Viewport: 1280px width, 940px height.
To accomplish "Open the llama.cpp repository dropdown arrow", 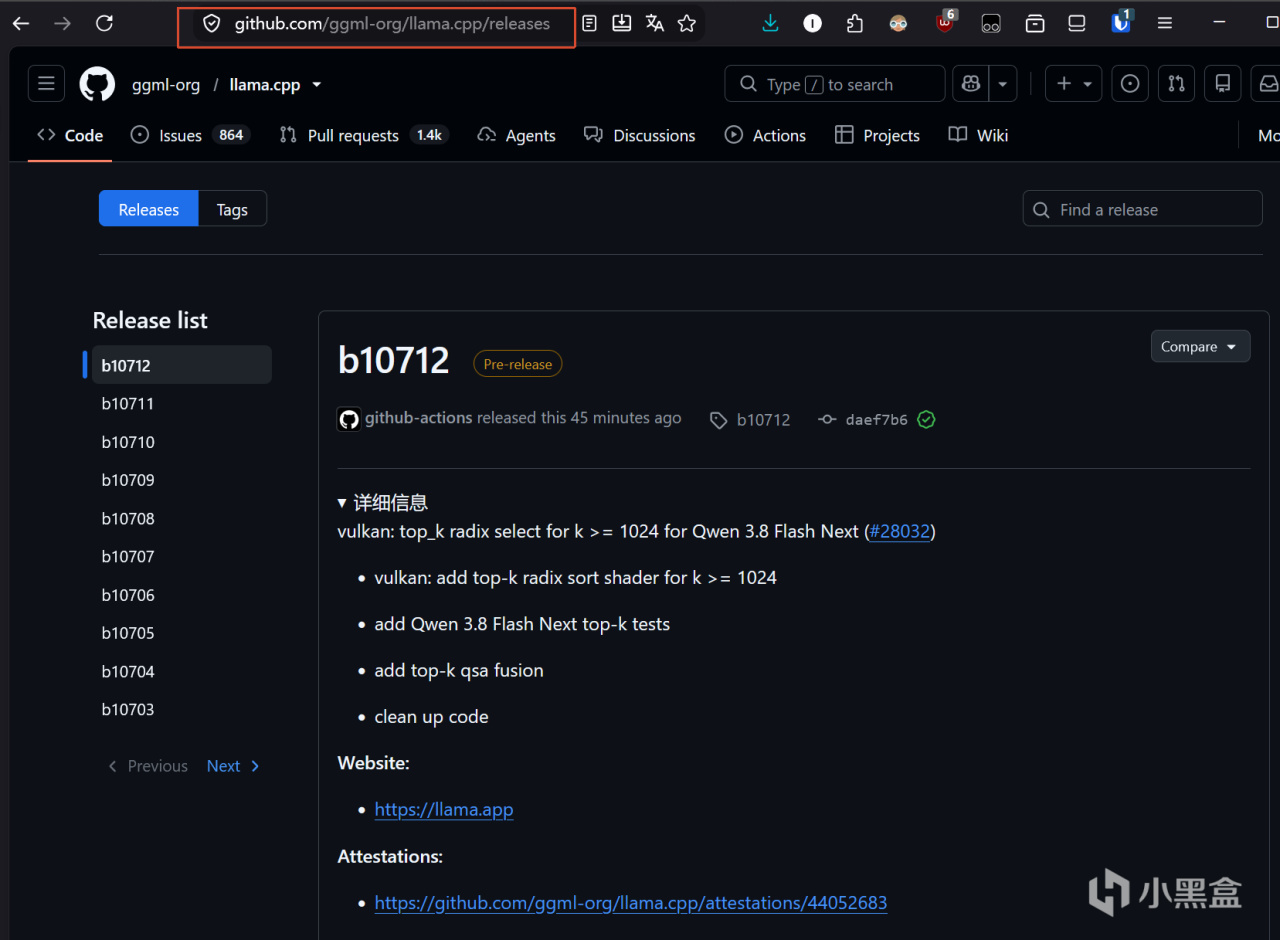I will pyautogui.click(x=317, y=85).
